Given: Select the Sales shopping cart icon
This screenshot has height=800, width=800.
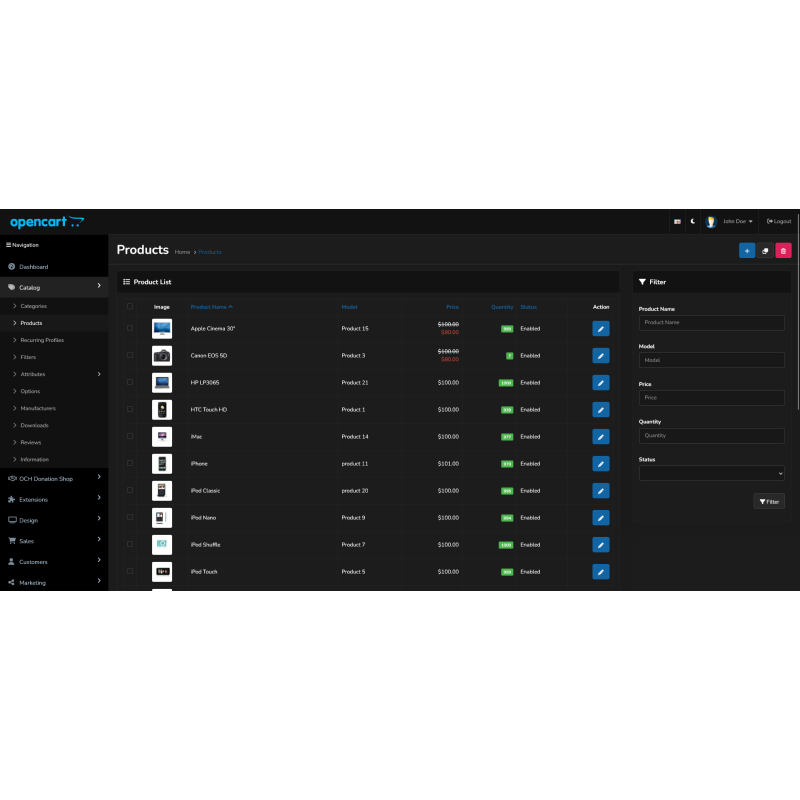Looking at the screenshot, I should pos(14,541).
